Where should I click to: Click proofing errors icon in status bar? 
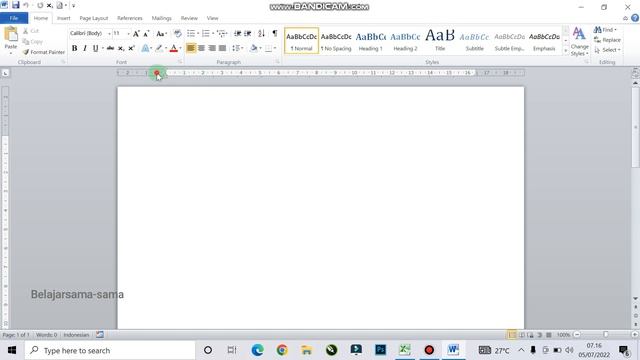100,335
